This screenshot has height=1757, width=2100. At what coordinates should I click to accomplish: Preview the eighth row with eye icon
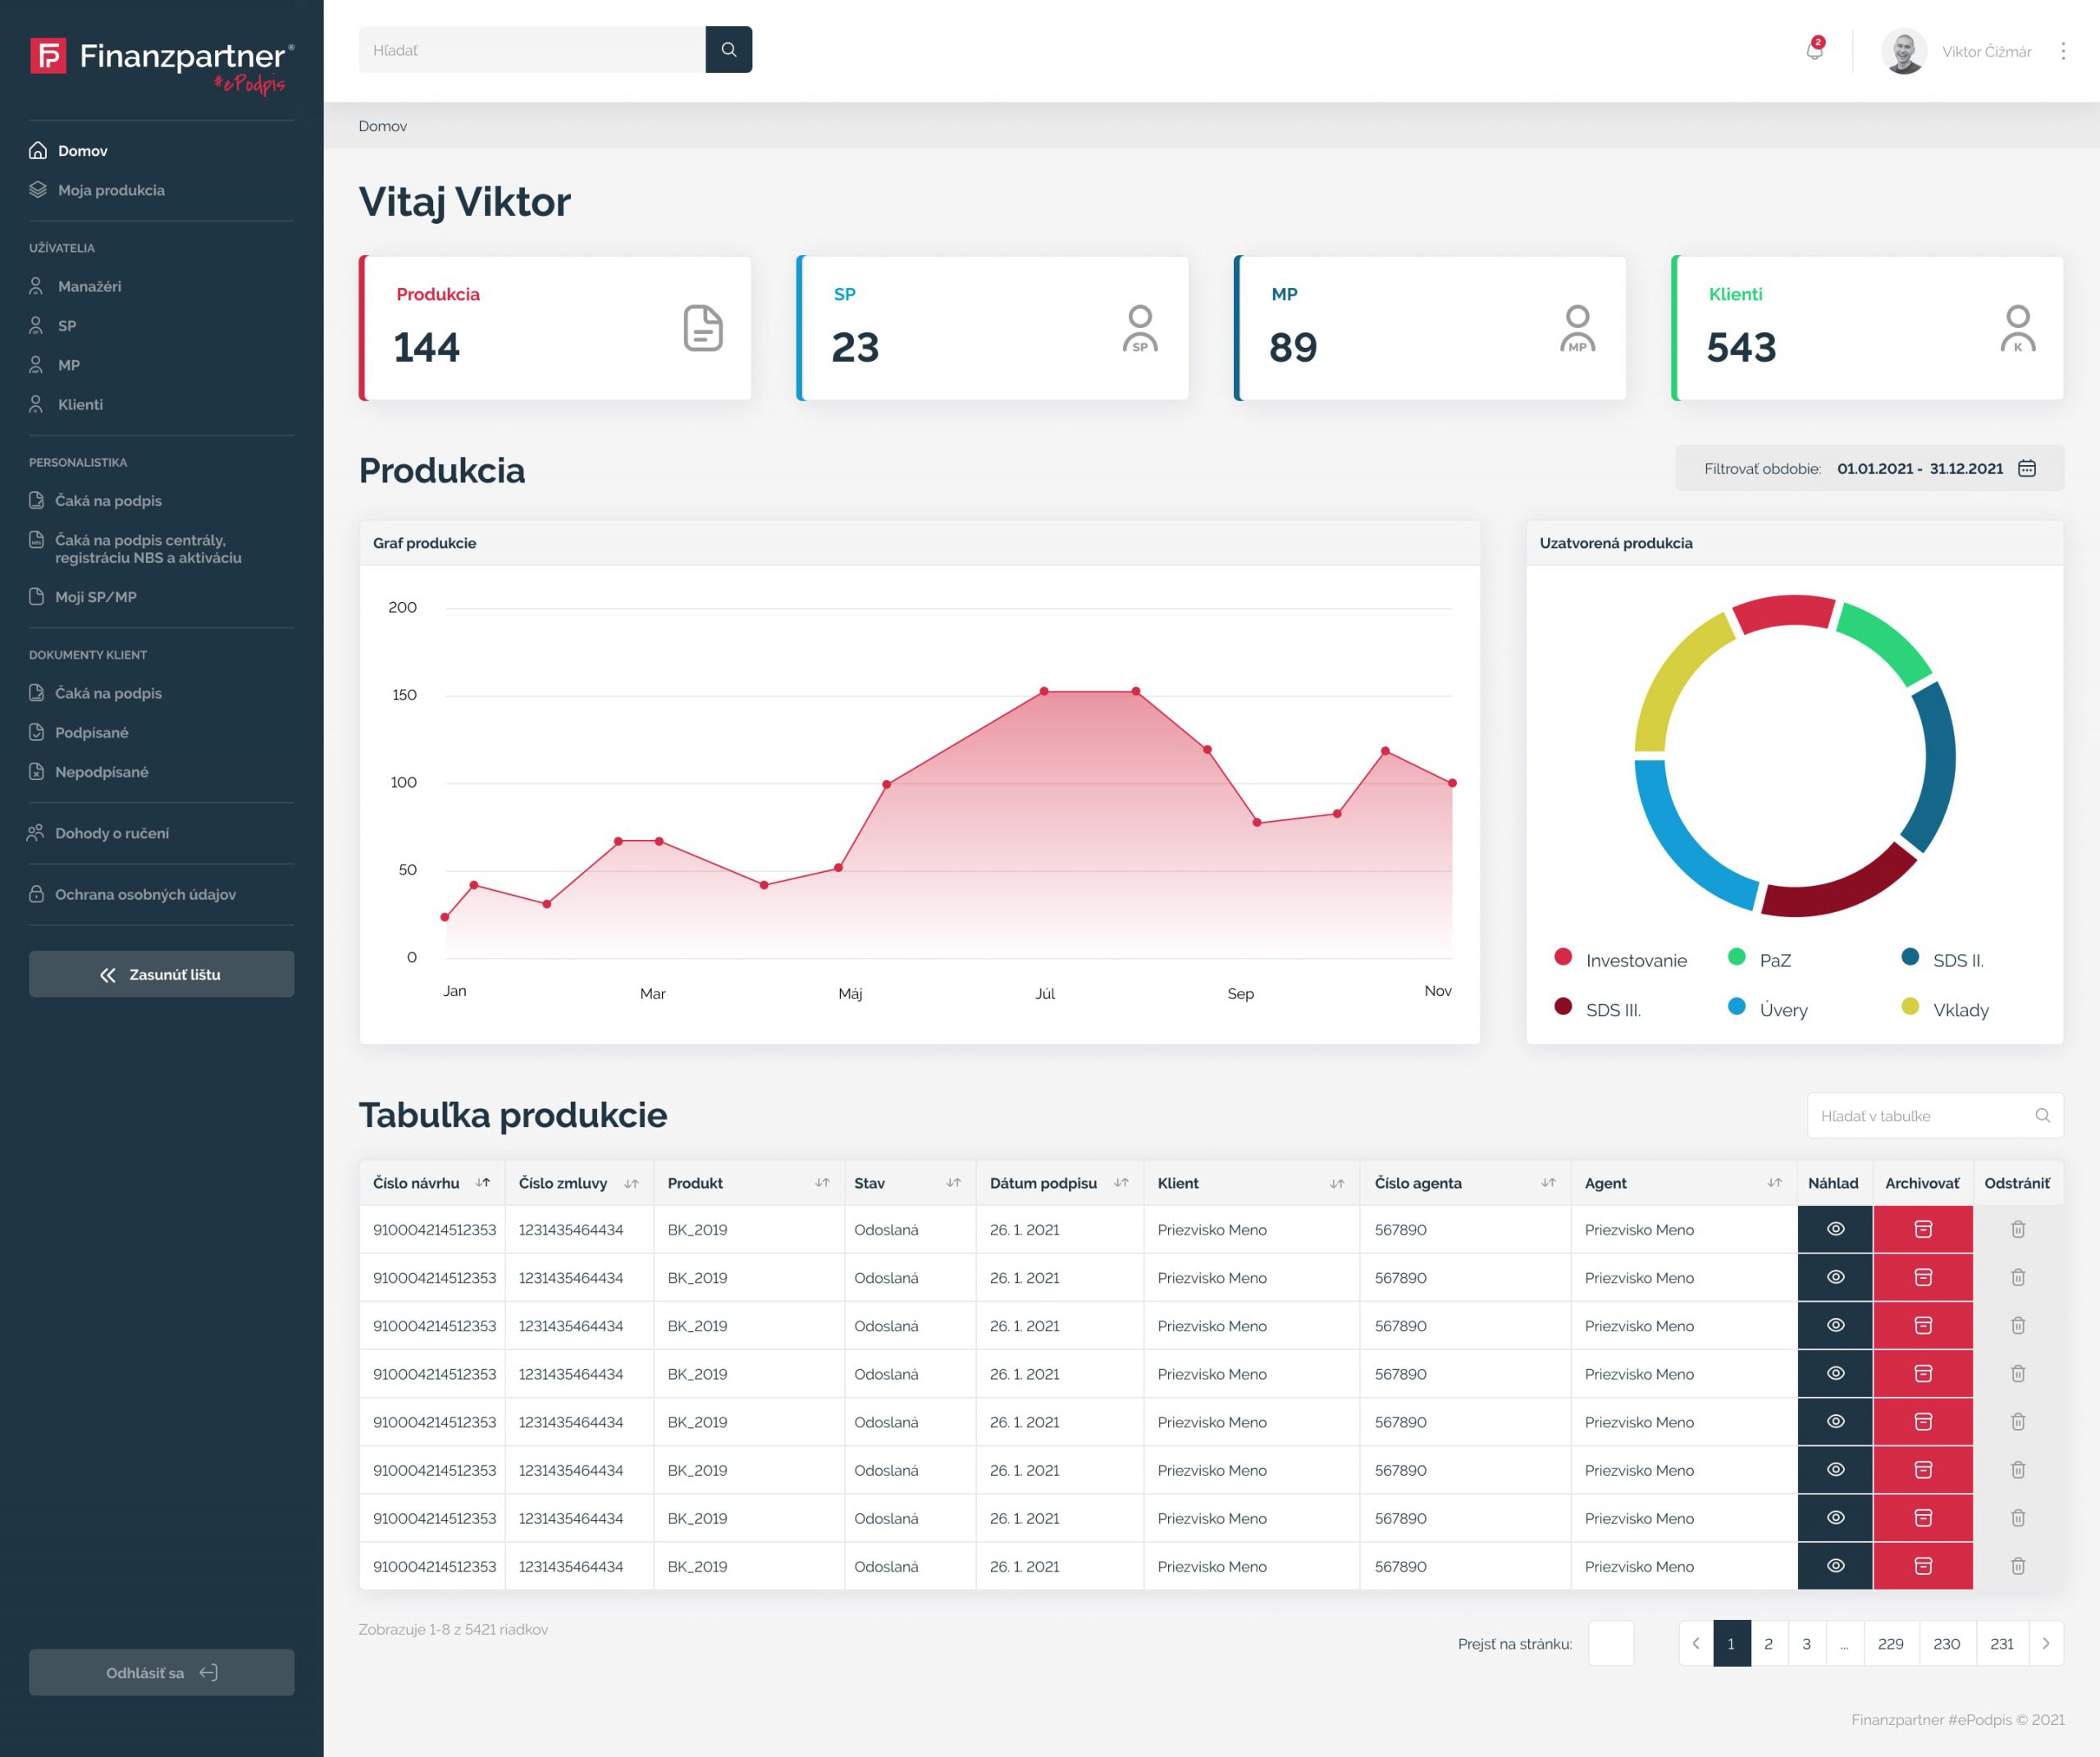tap(1836, 1566)
